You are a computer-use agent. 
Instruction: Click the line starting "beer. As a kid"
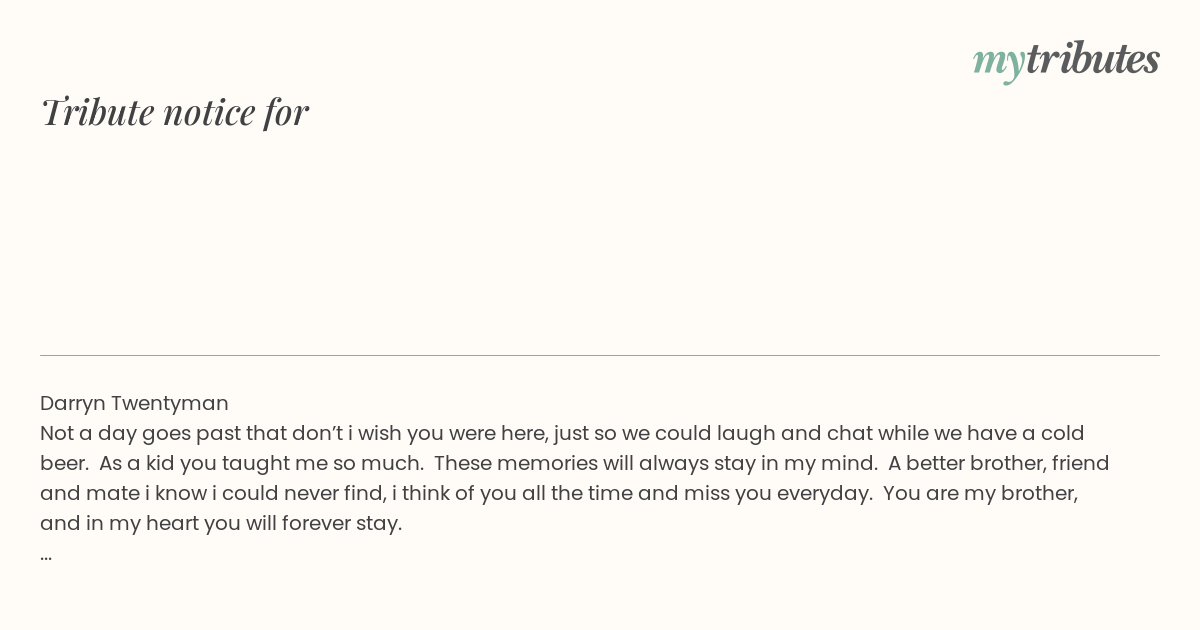575,463
